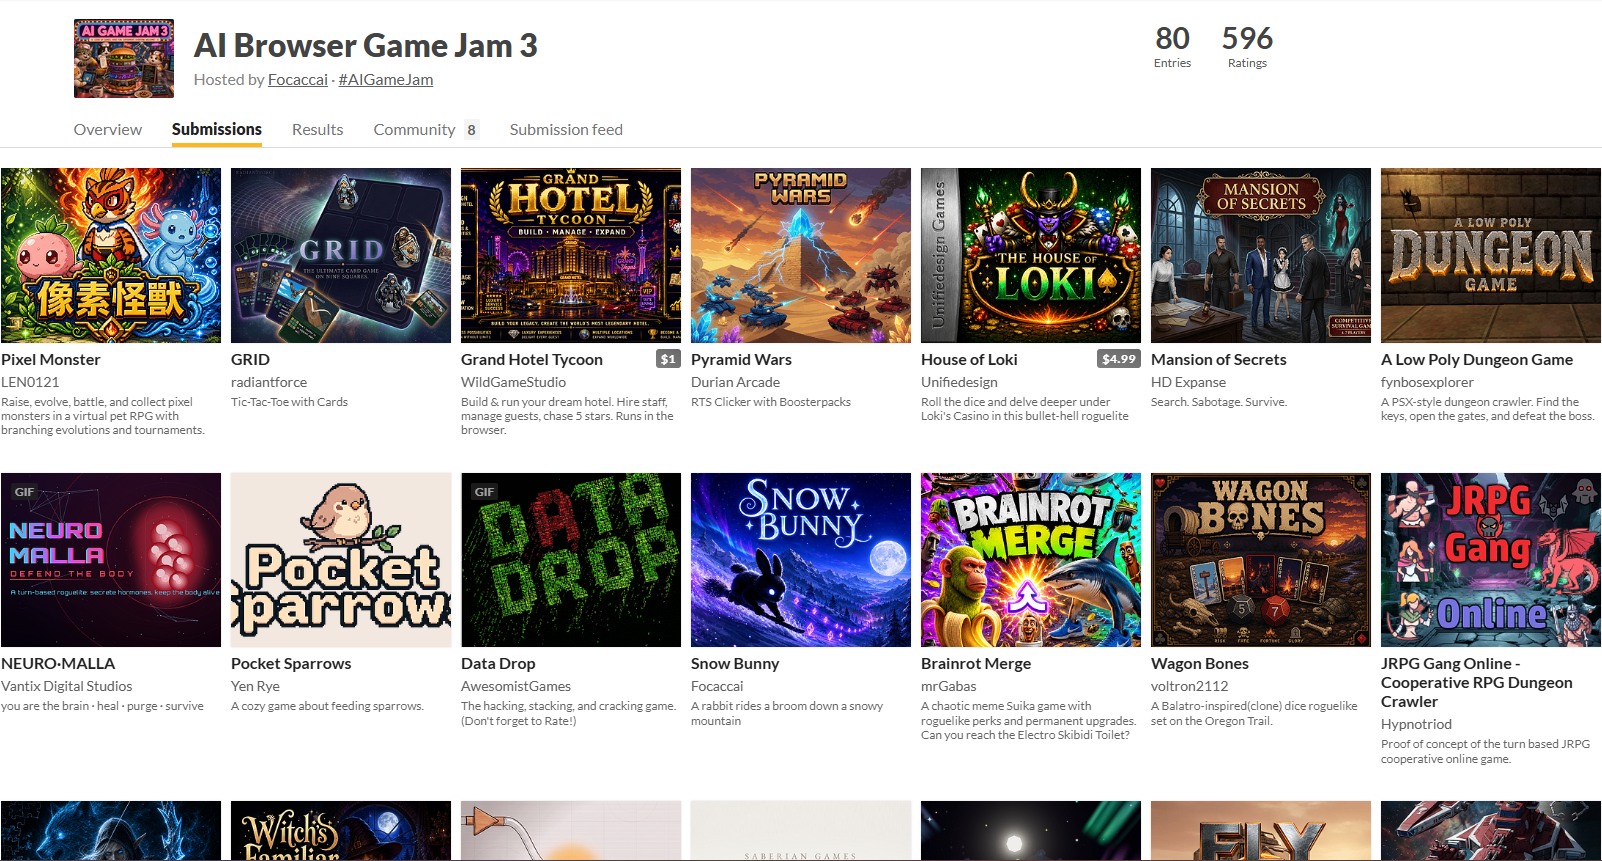Viewport: 1602px width, 861px height.
Task: Visit radiantforce's profile link
Action: point(269,382)
